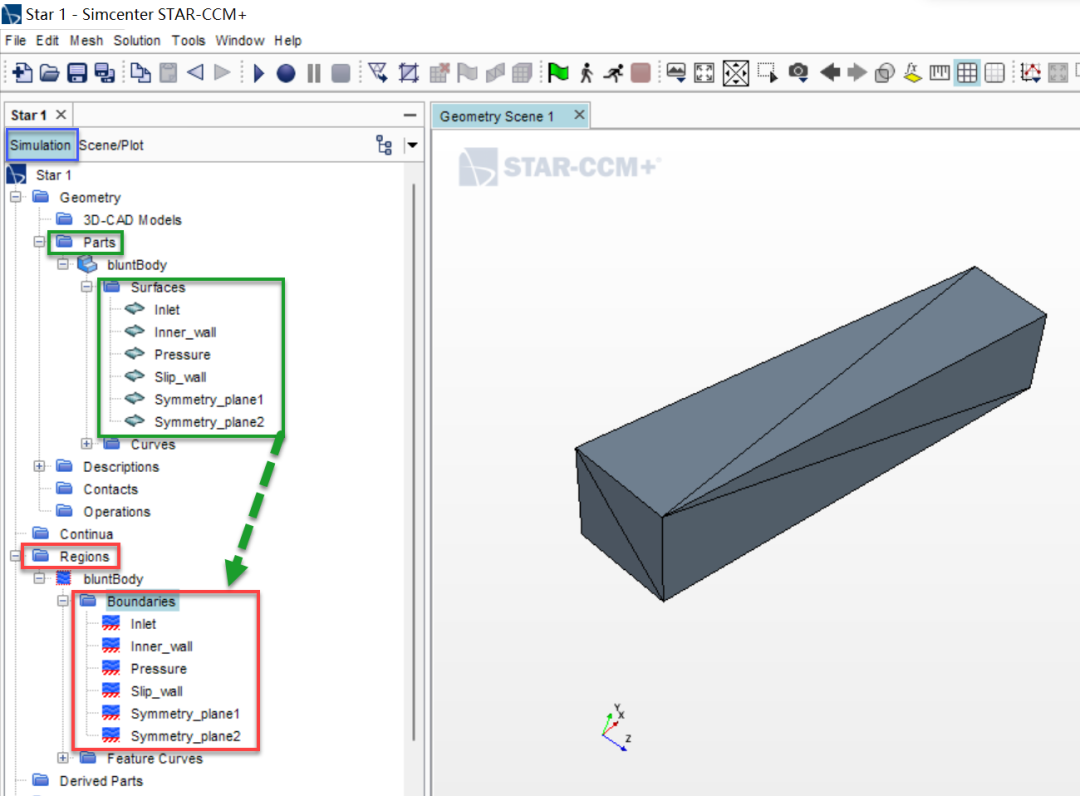Viewport: 1080px width, 796px height.
Task: Click the fx field function icon
Action: click(x=913, y=72)
